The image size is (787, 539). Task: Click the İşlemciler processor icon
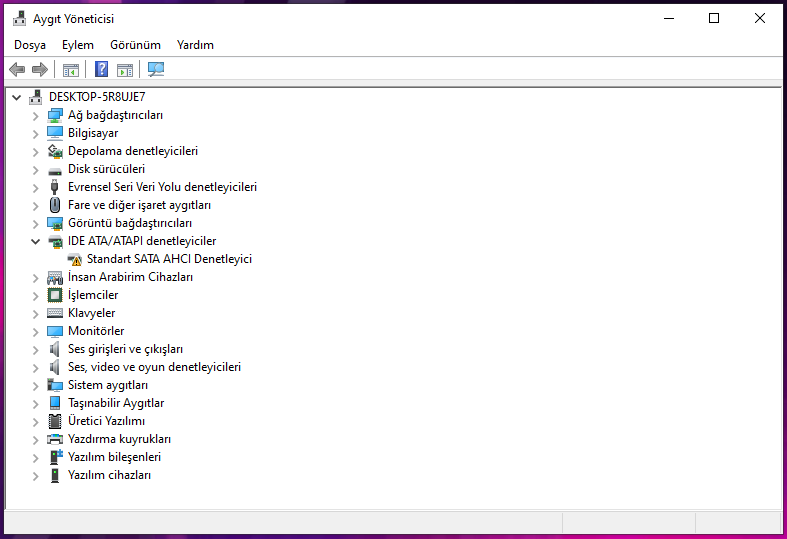pyautogui.click(x=55, y=295)
